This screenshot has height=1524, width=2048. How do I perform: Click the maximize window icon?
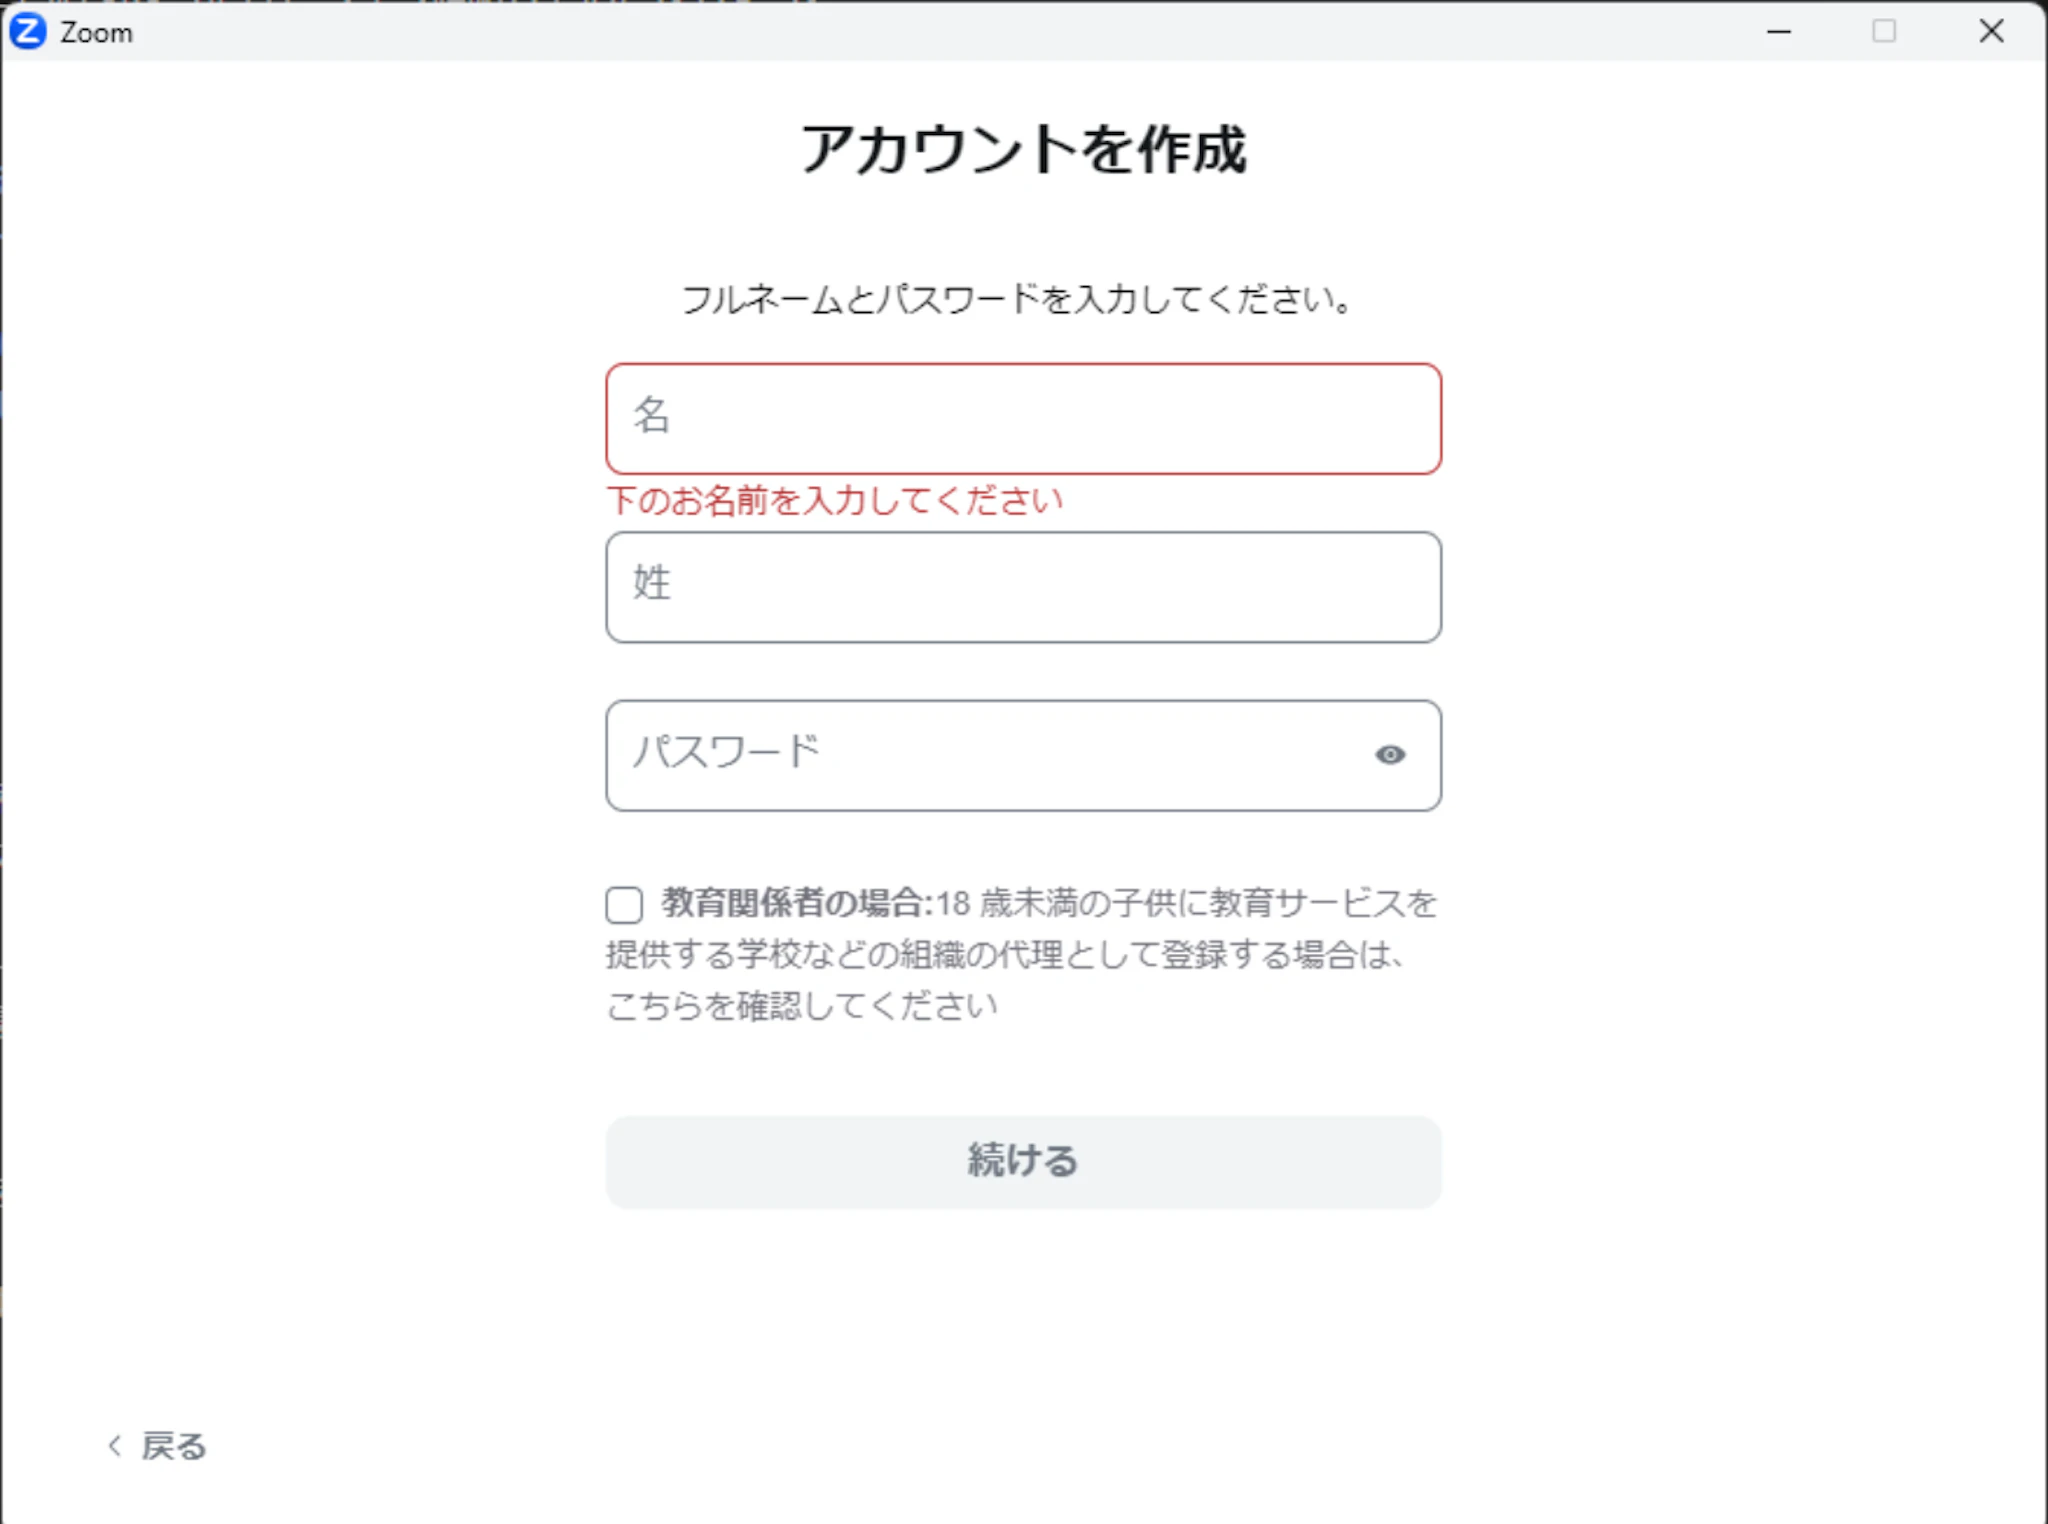click(x=1883, y=32)
